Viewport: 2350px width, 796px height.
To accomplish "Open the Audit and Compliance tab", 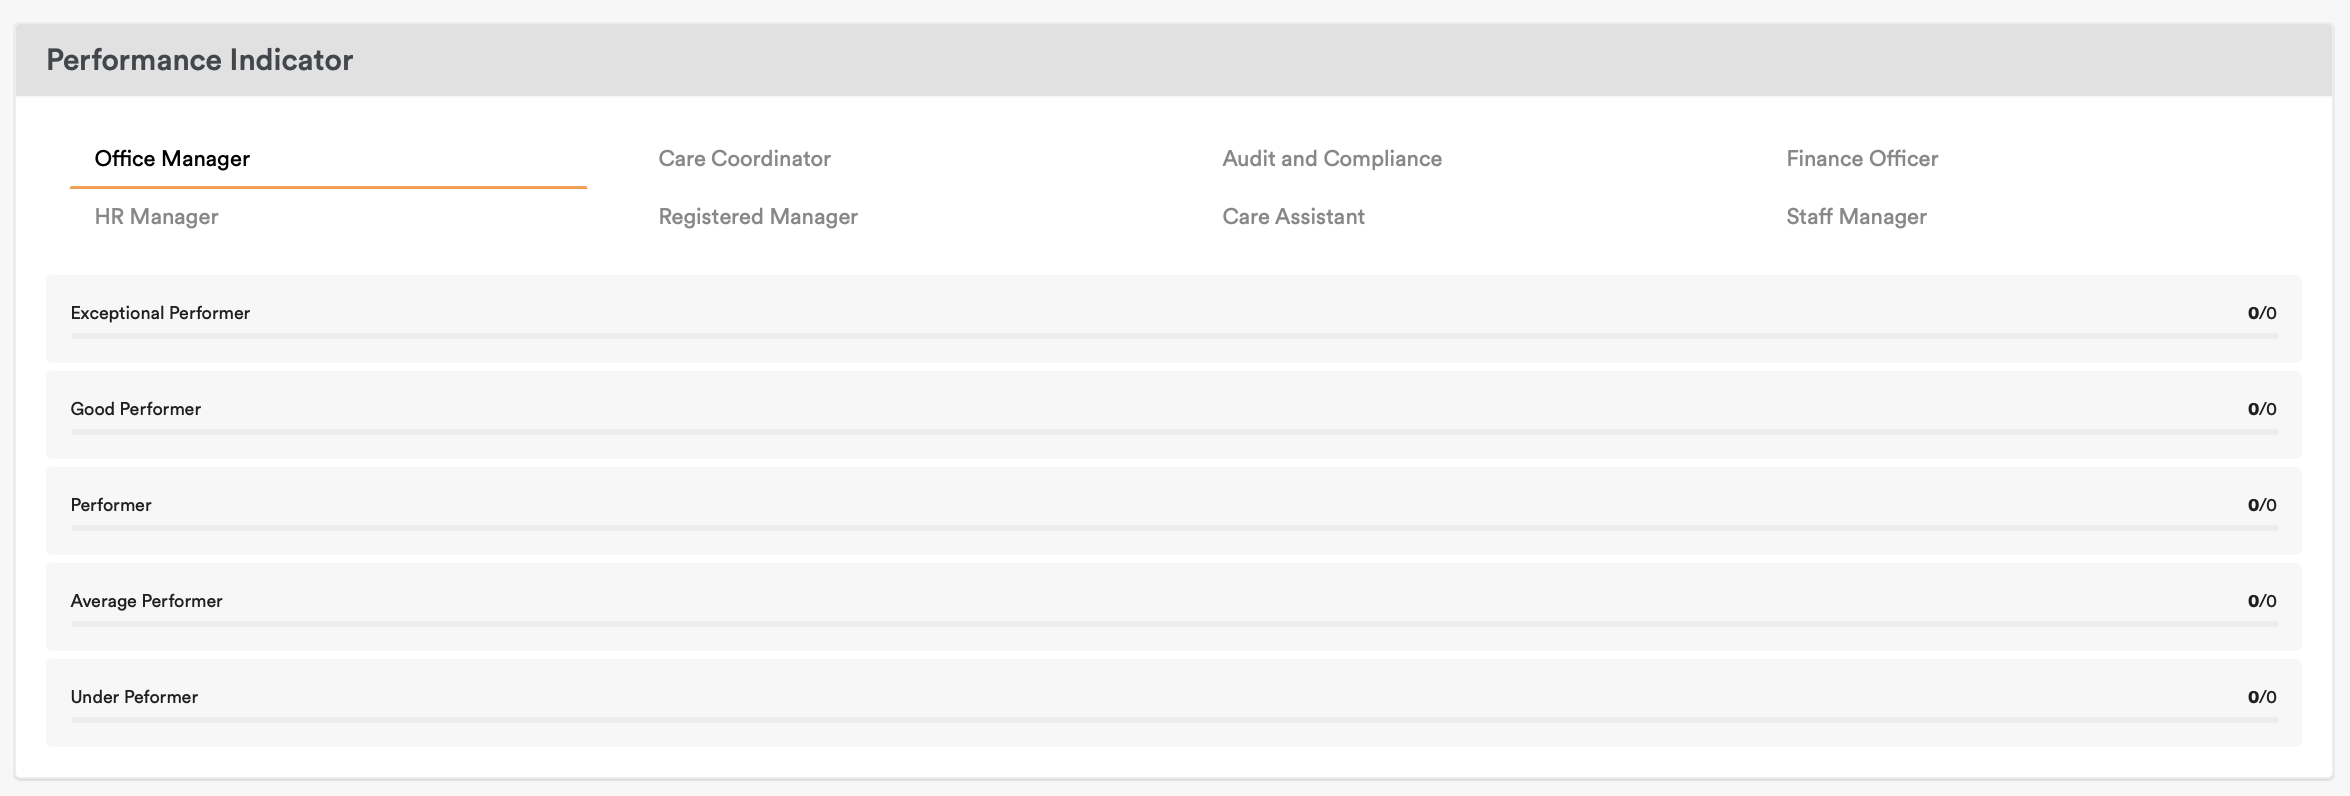I will click(x=1331, y=159).
